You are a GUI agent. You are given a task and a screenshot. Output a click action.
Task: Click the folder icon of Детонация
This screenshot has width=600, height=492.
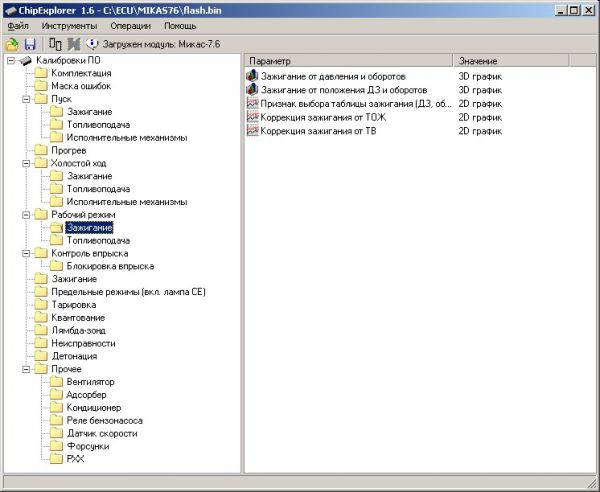coord(41,356)
